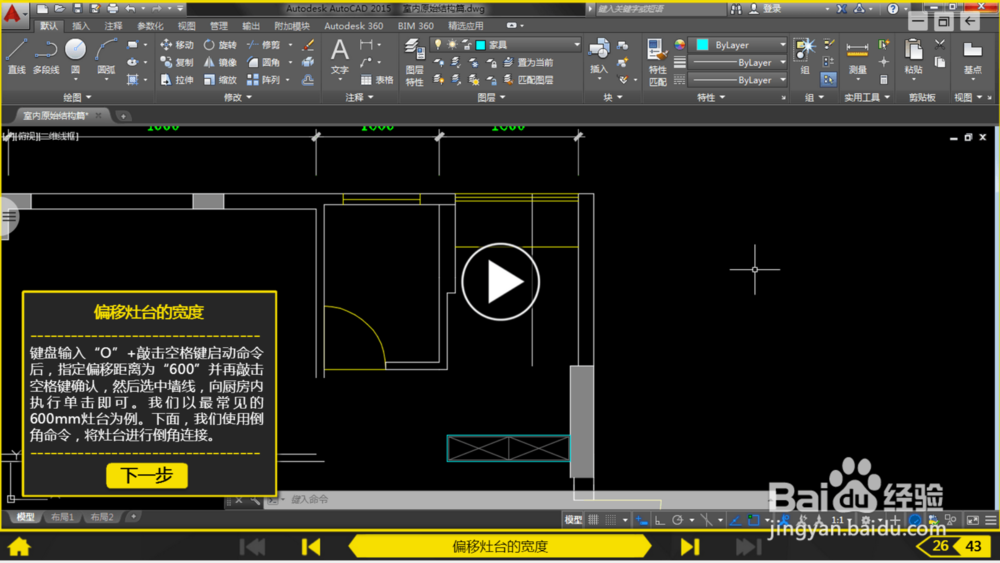
Task: Click 置为当前 (Make Current) layer button
Action: [529, 62]
